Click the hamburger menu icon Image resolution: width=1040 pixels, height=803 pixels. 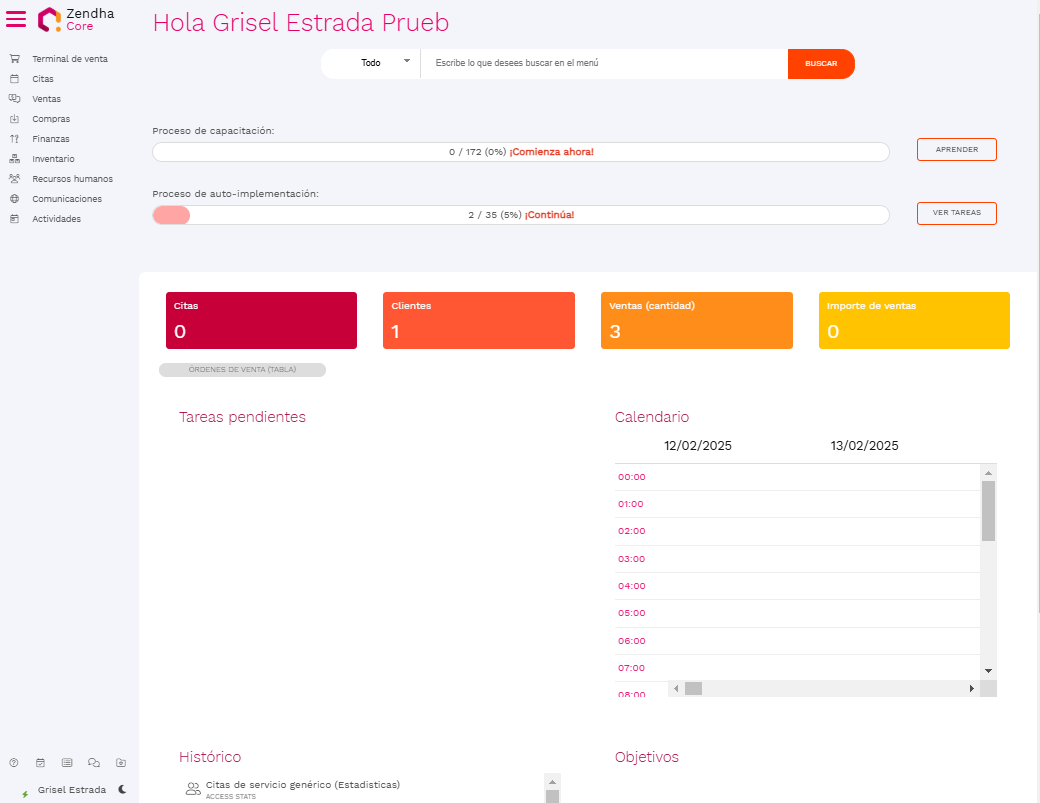tap(16, 19)
